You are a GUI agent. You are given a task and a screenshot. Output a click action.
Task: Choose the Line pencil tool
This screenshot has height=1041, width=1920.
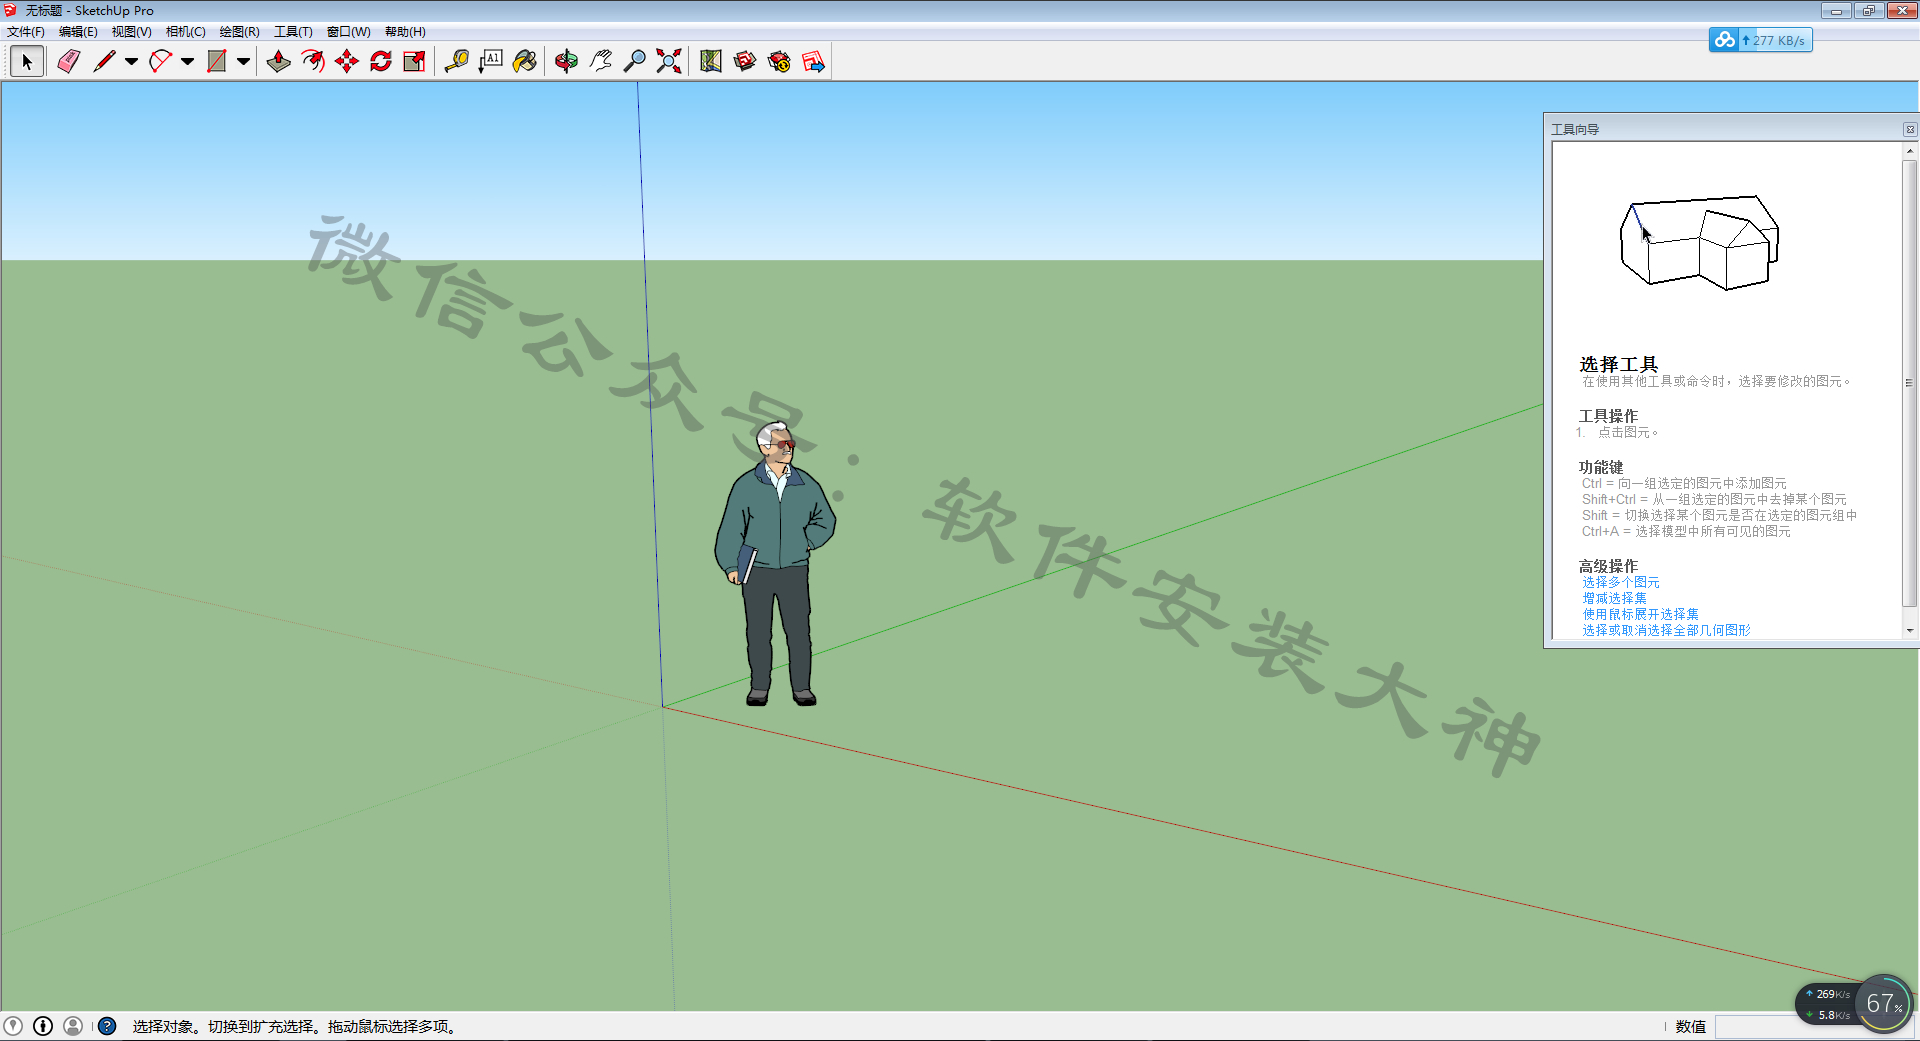104,62
